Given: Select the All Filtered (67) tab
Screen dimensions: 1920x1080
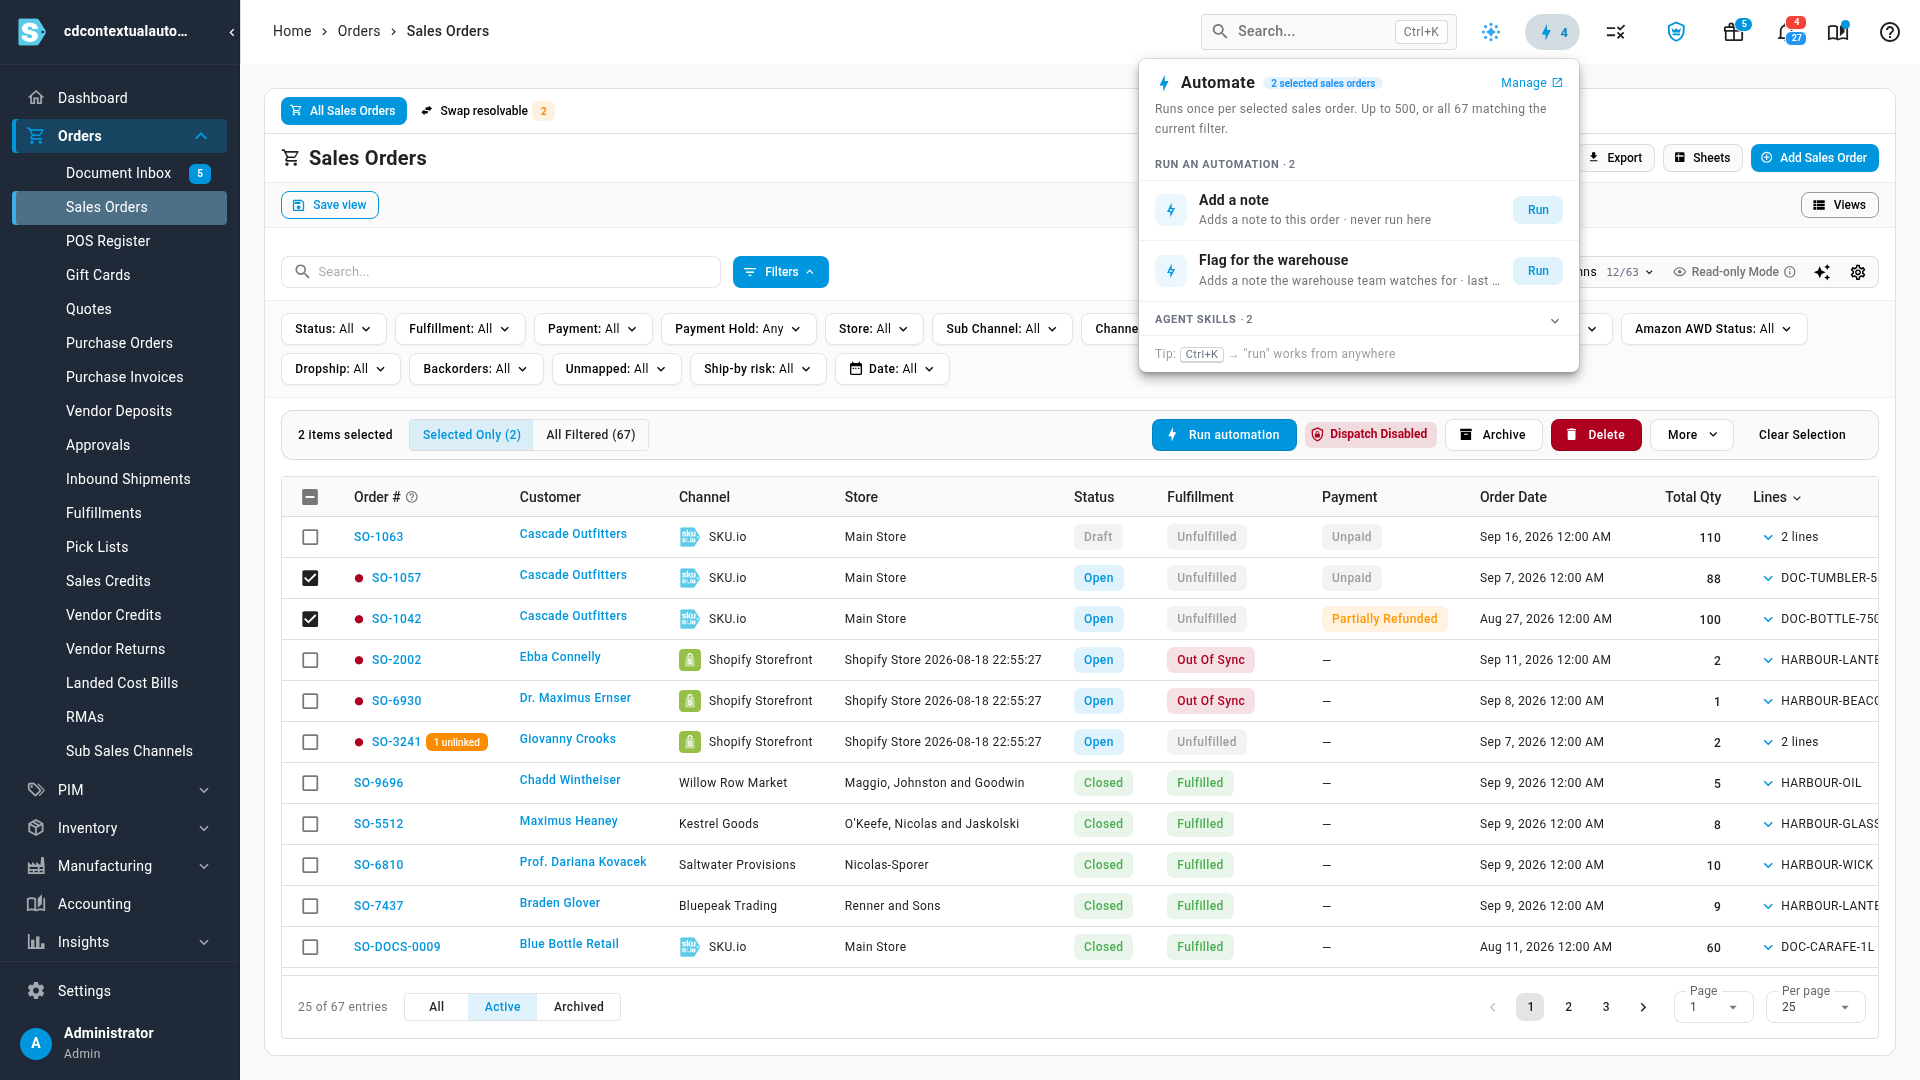Looking at the screenshot, I should pos(590,435).
